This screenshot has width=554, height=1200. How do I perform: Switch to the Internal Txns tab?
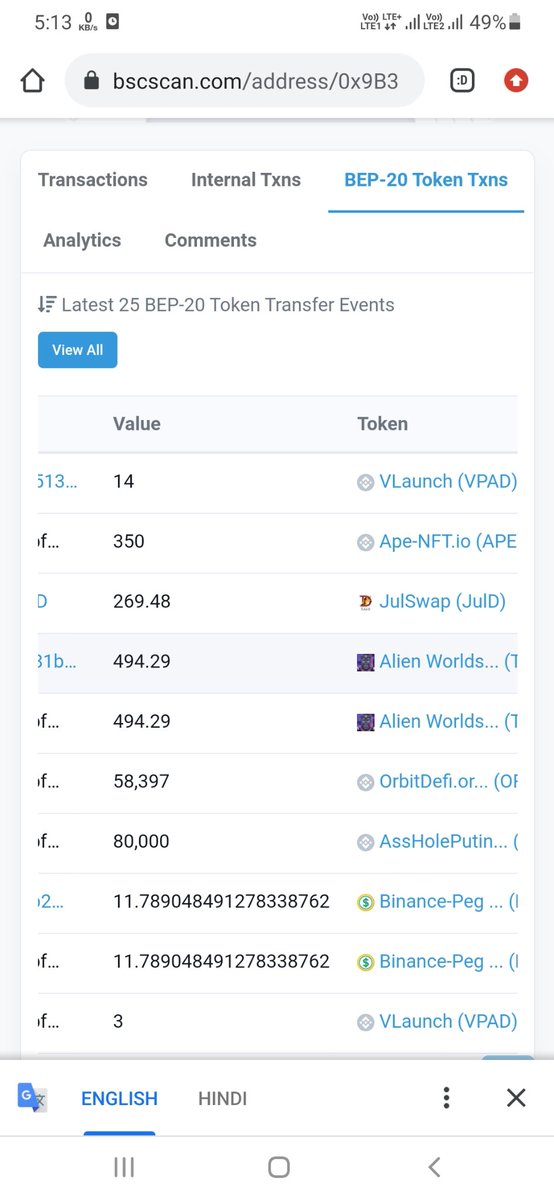click(246, 180)
